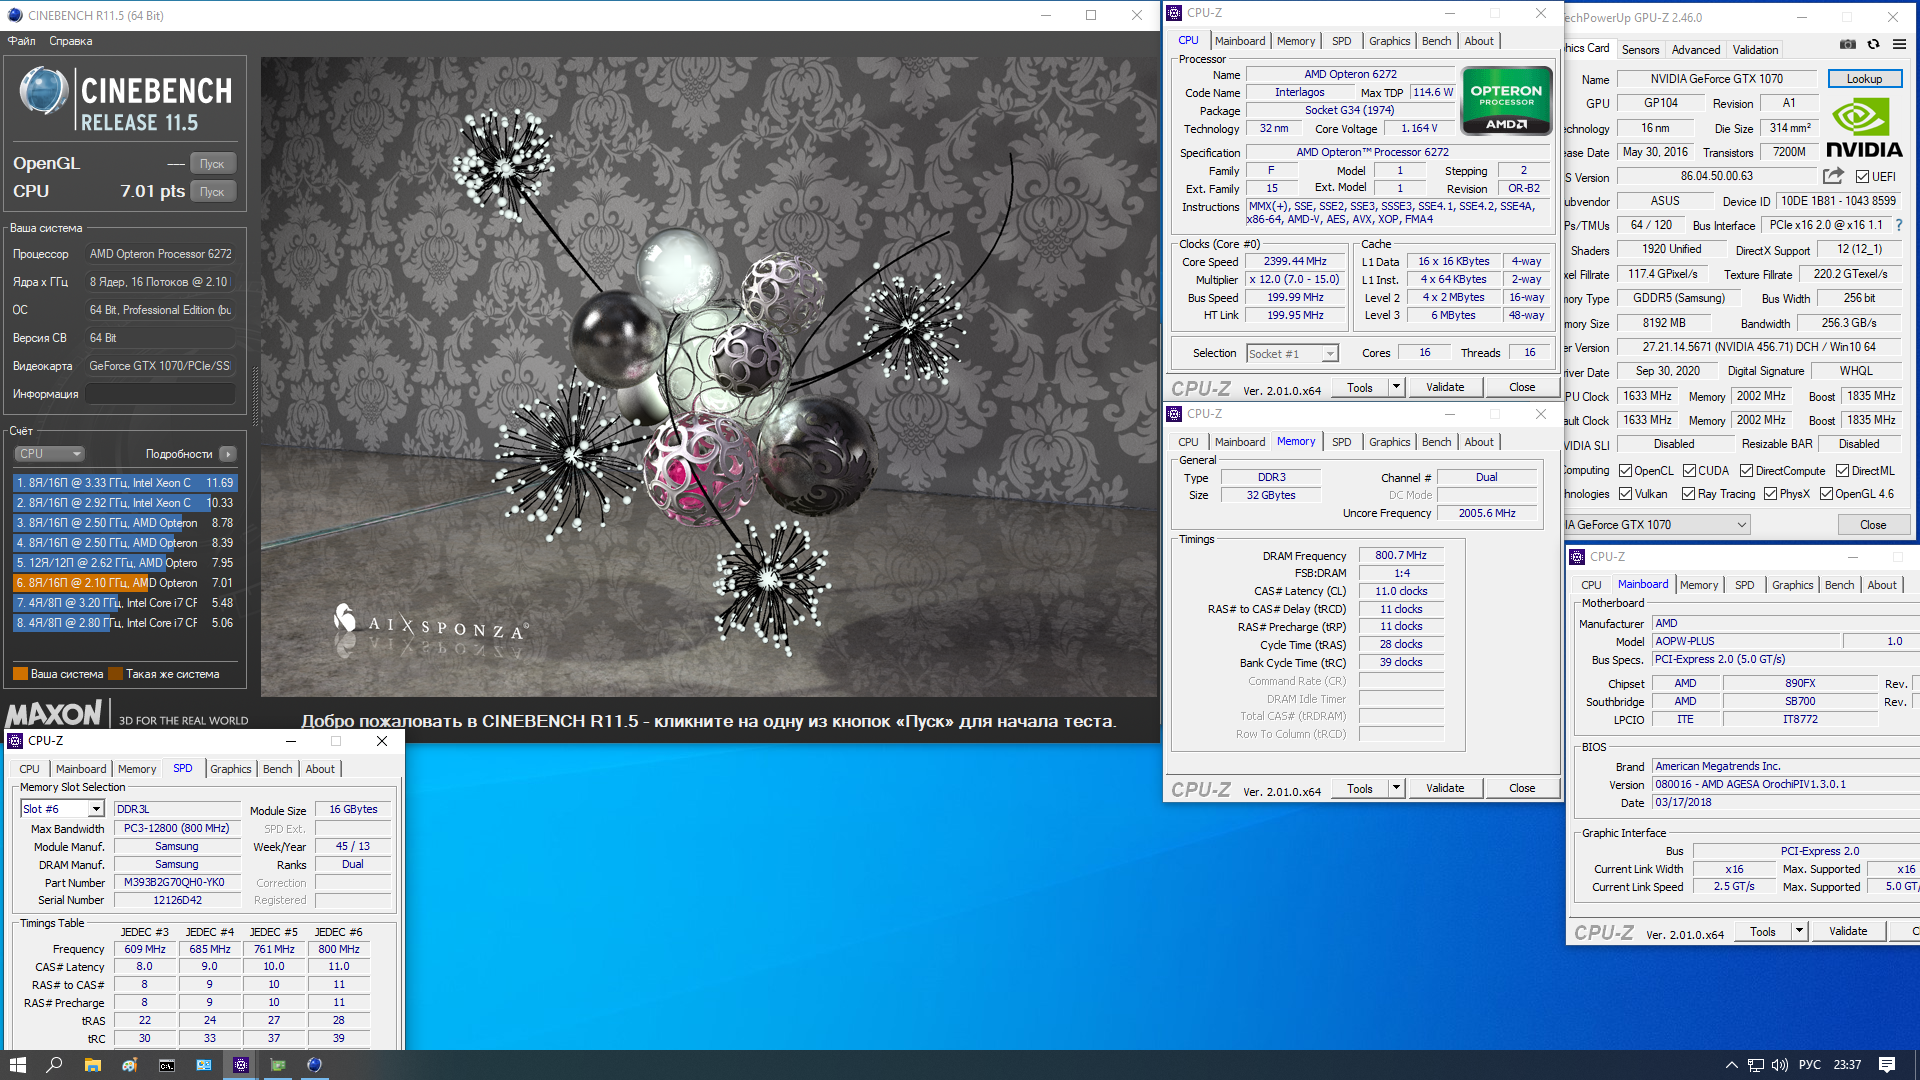Run the CPU test with Пуск
Viewport: 1920px width, 1080px height.
tap(212, 192)
